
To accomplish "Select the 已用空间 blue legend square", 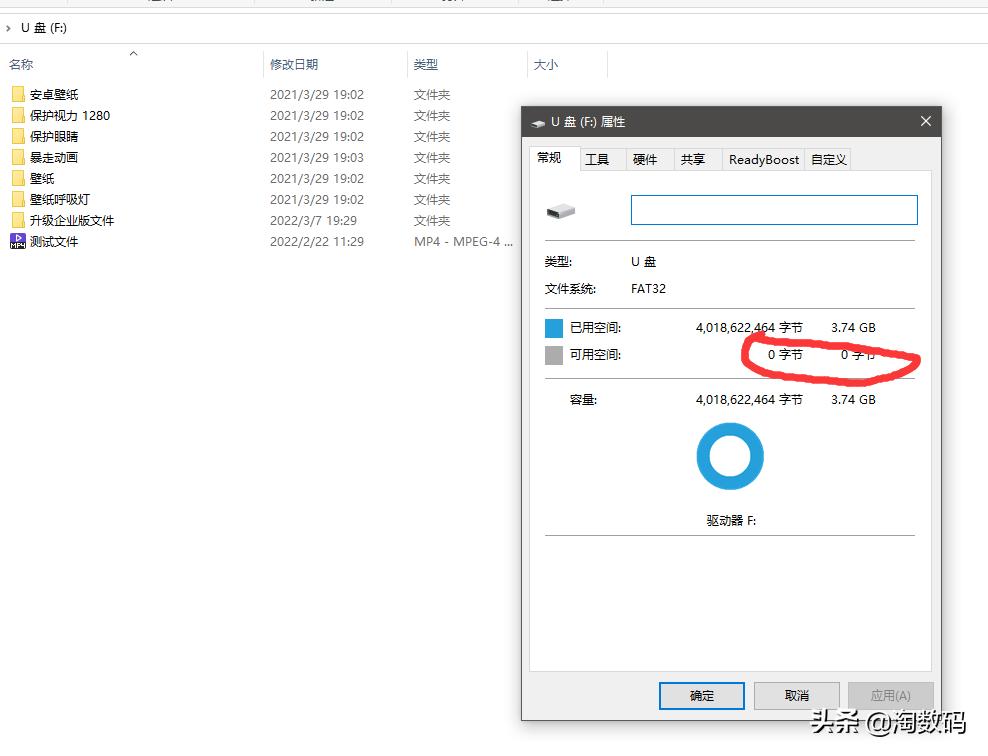I will point(554,327).
